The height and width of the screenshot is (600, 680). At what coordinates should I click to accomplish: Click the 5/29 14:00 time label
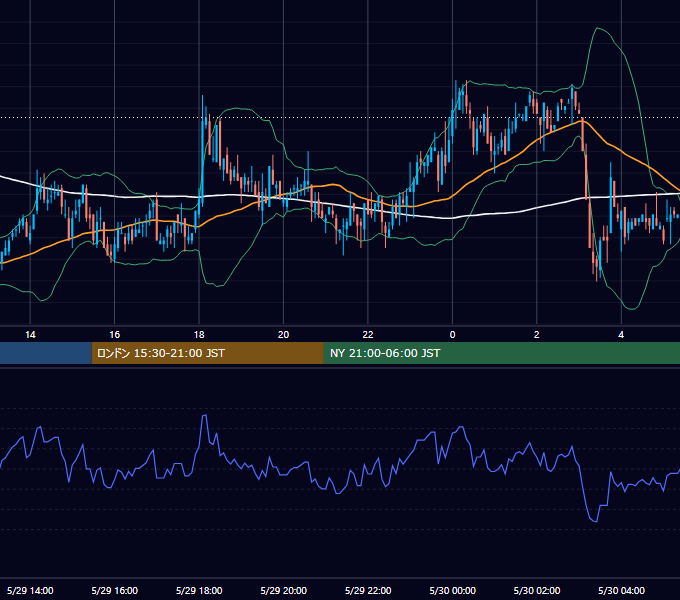tap(30, 590)
